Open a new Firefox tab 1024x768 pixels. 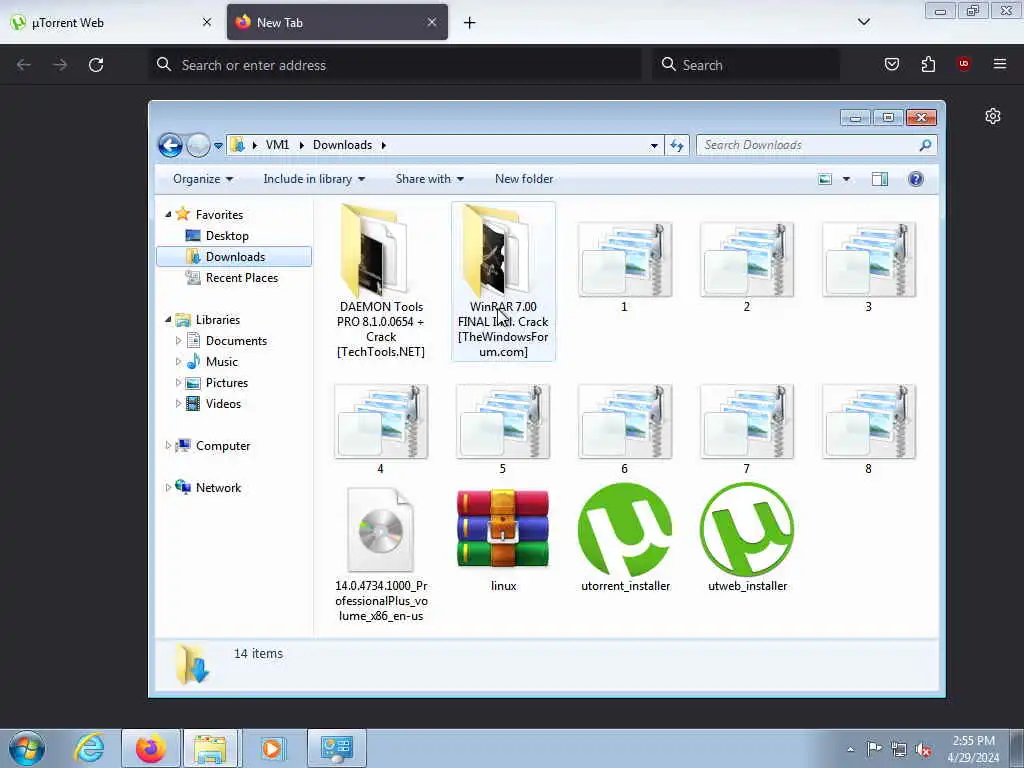tap(469, 23)
